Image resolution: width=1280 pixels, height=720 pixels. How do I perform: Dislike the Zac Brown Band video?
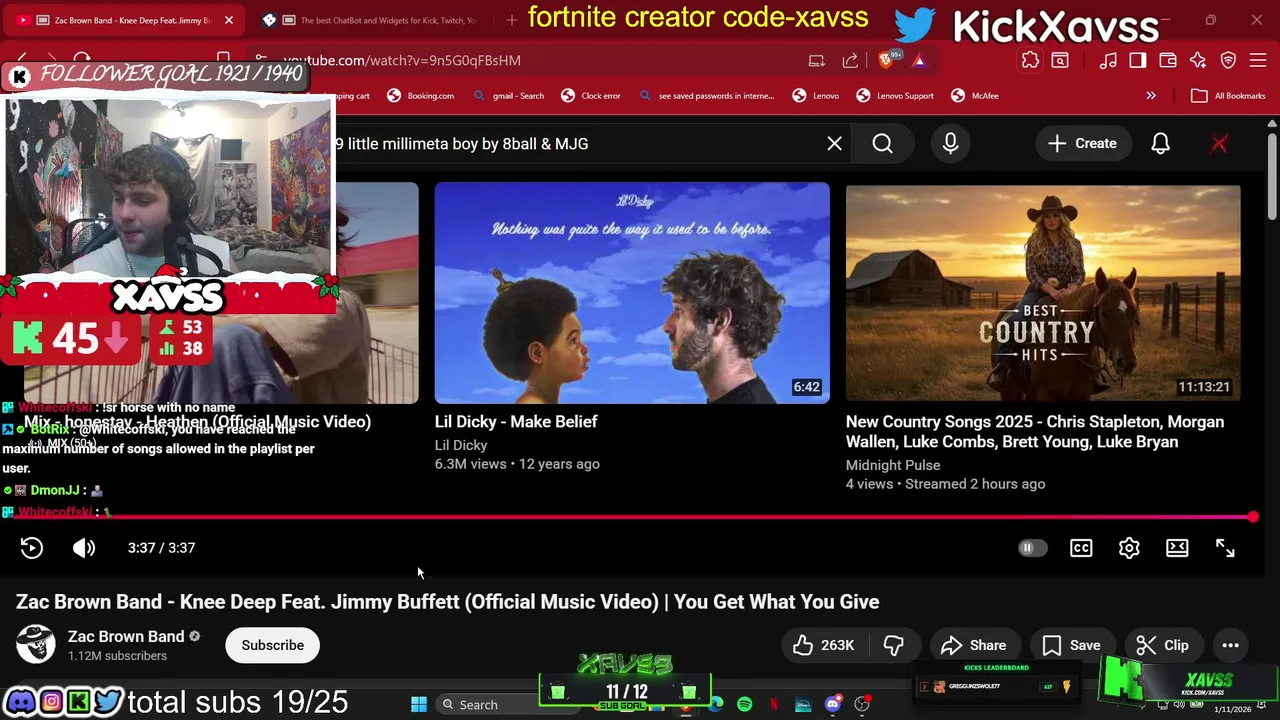point(894,645)
